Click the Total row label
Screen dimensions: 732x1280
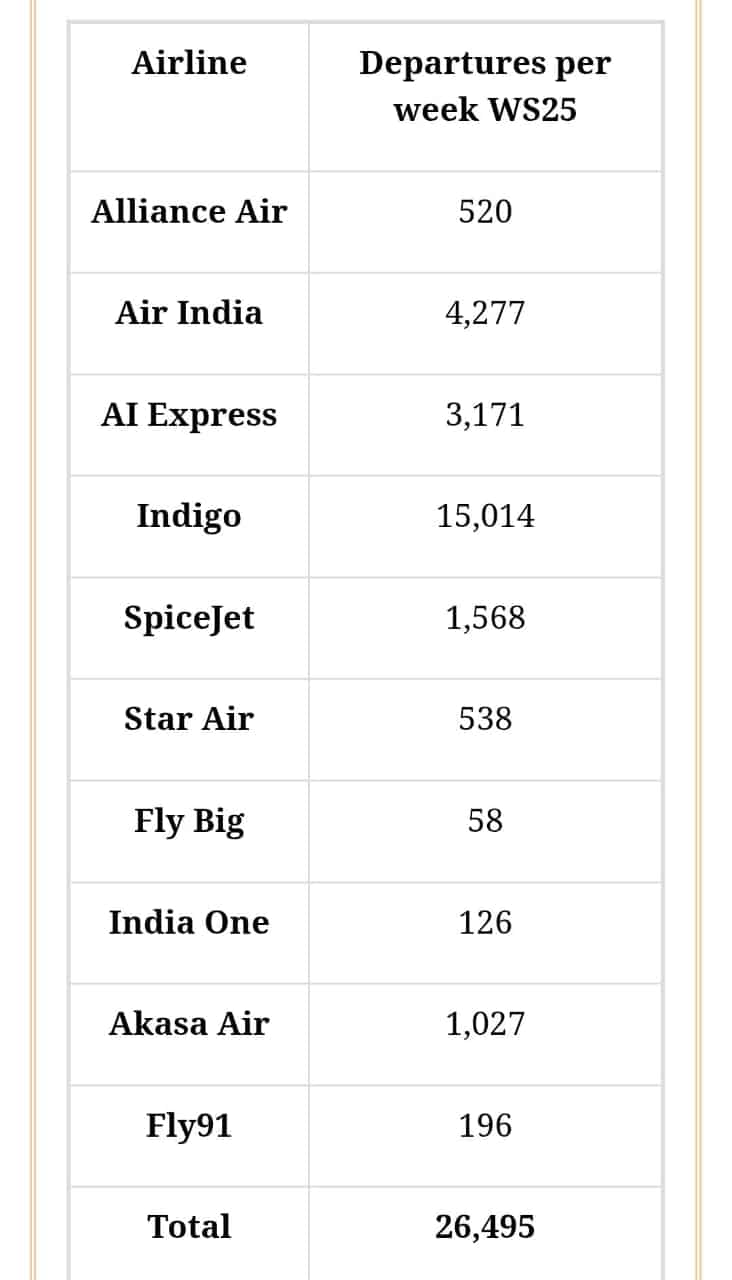tap(189, 1227)
